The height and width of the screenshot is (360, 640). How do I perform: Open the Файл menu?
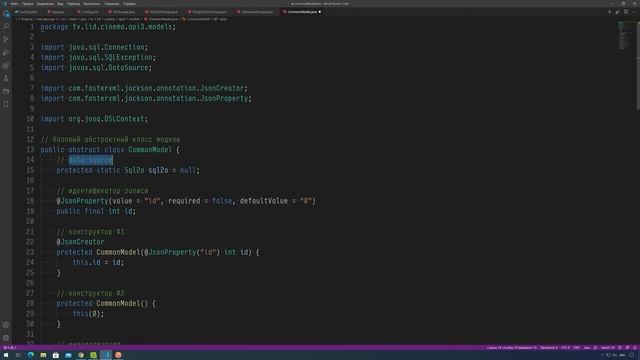click(14, 4)
